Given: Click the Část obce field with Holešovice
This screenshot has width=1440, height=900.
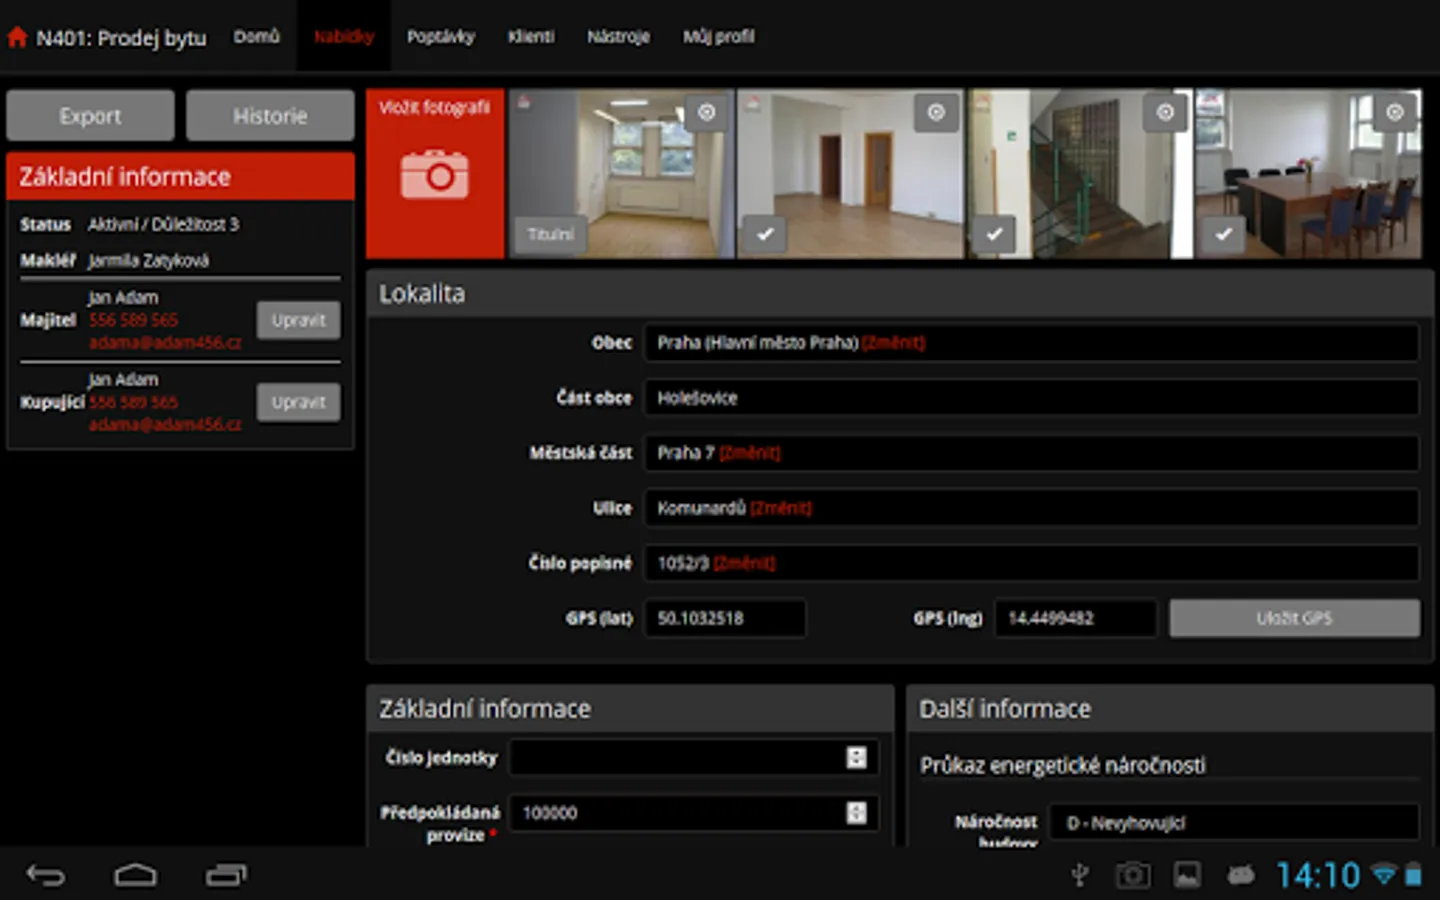Looking at the screenshot, I should click(x=1032, y=398).
